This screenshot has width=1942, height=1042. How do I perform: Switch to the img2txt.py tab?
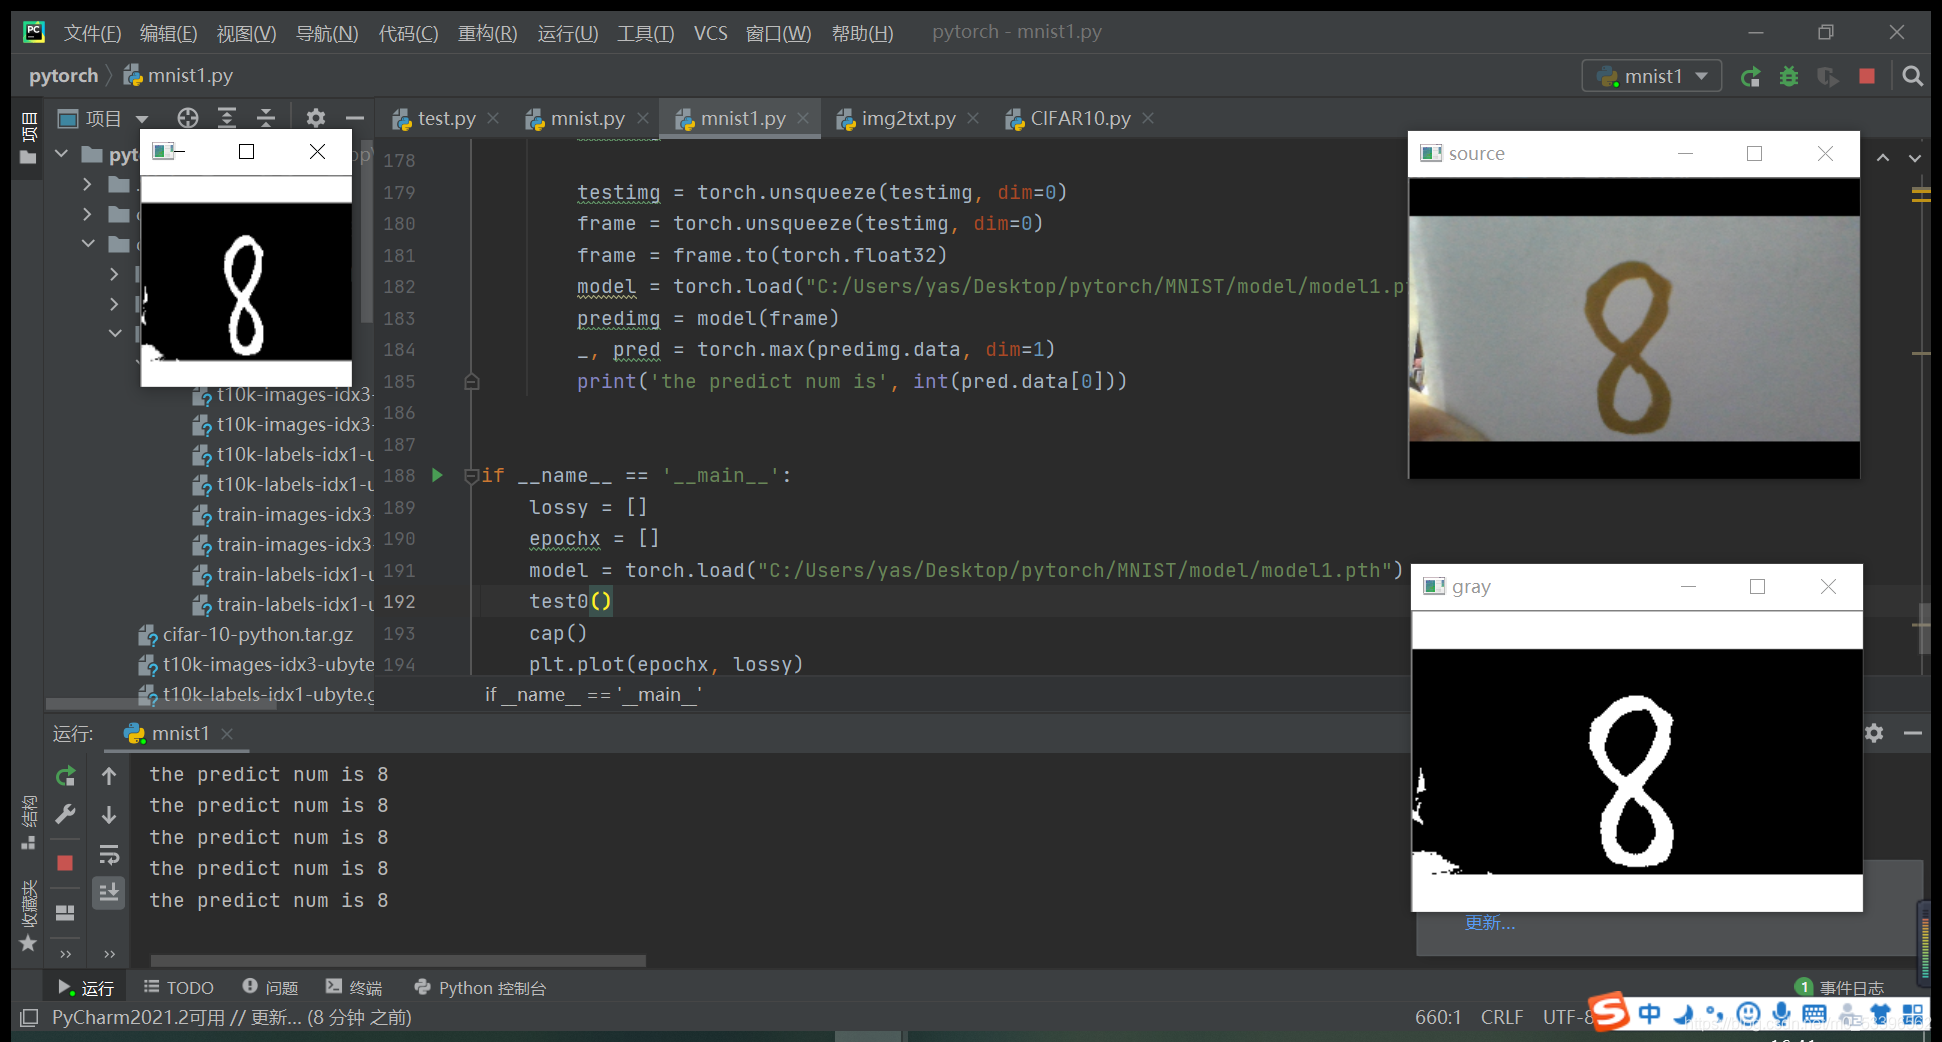coord(908,118)
